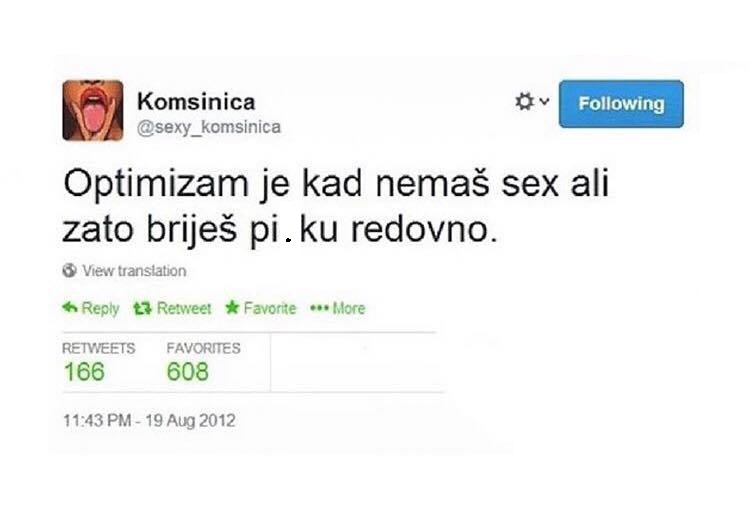Screen dimensions: 750x530
Task: Click the Reply arrow icon
Action: pos(70,308)
